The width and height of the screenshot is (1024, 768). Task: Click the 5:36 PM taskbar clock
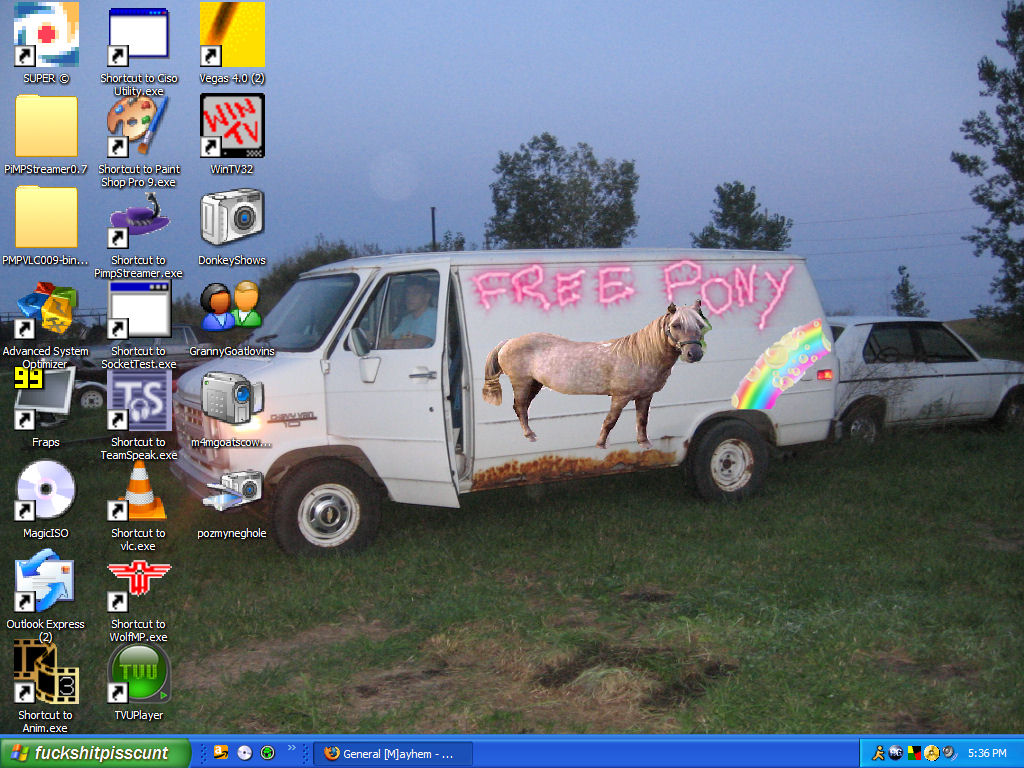[987, 753]
